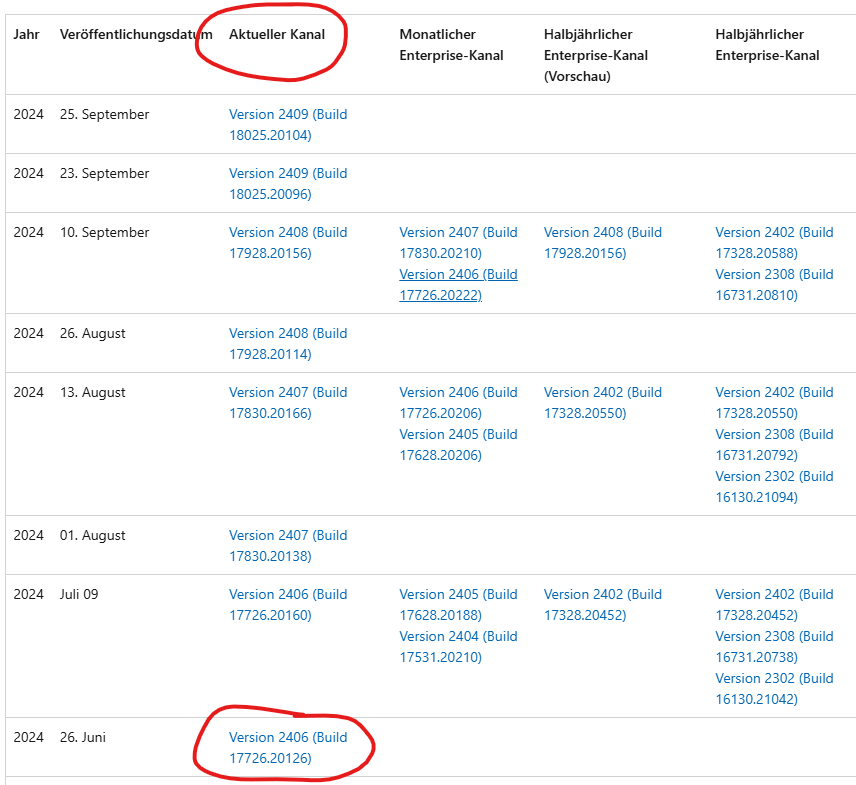Open Version 2405 Build 17628.20206 link
Screen dimensions: 856x785
pos(458,444)
